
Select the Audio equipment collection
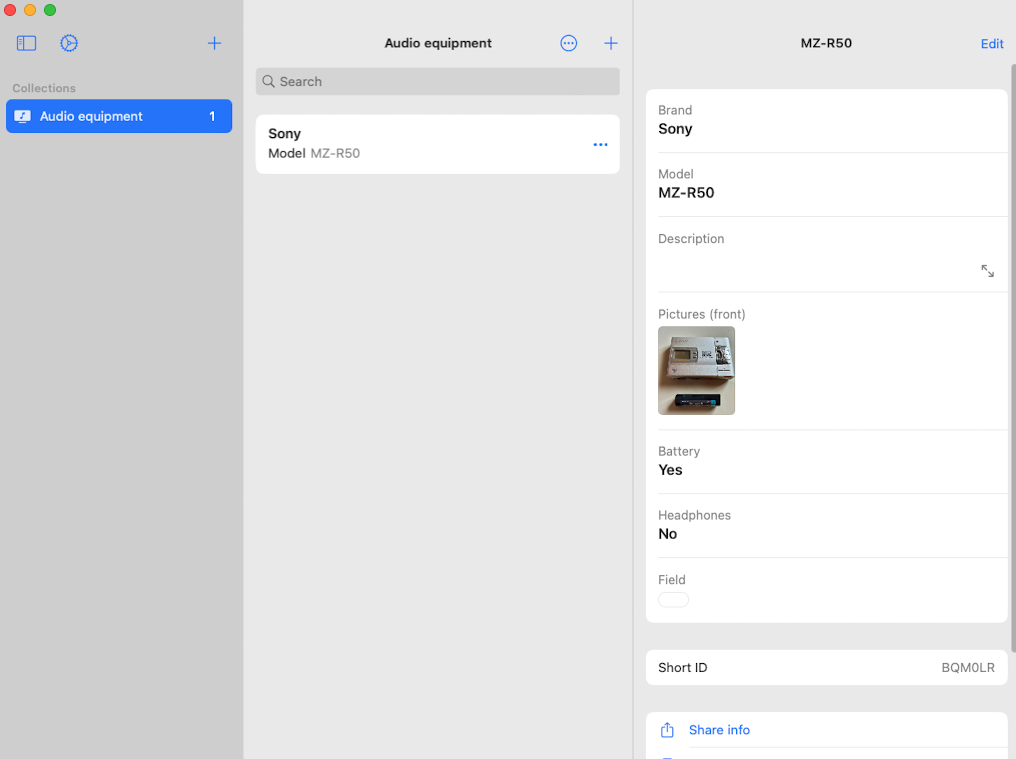click(119, 116)
